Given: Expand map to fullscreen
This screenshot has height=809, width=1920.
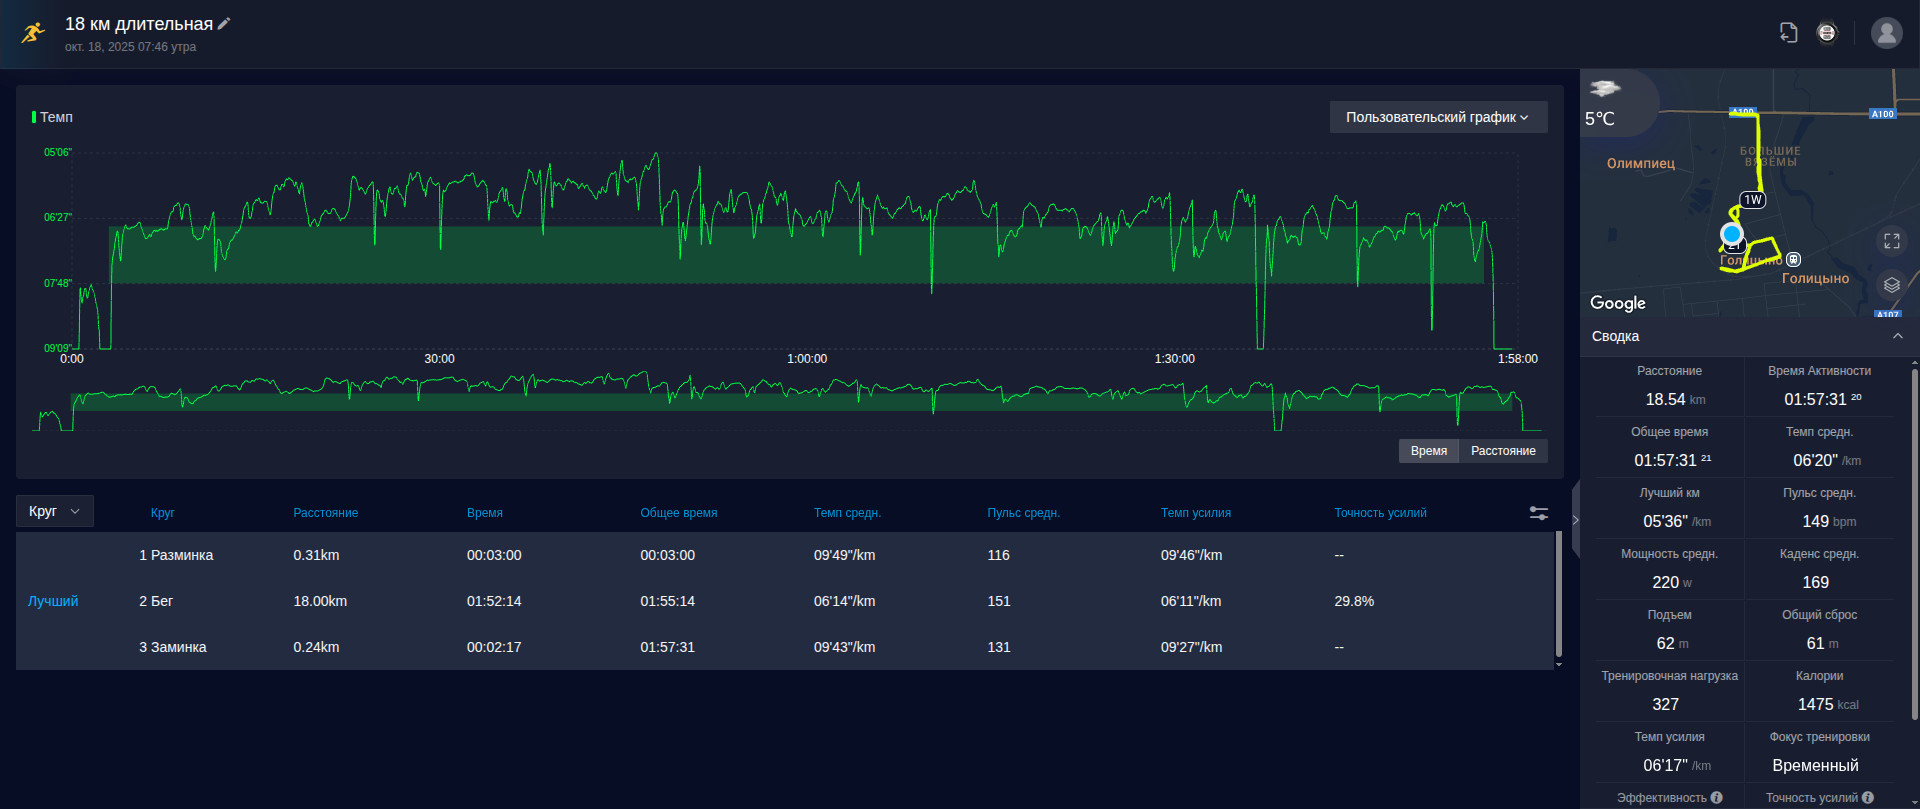Looking at the screenshot, I should pyautogui.click(x=1892, y=241).
